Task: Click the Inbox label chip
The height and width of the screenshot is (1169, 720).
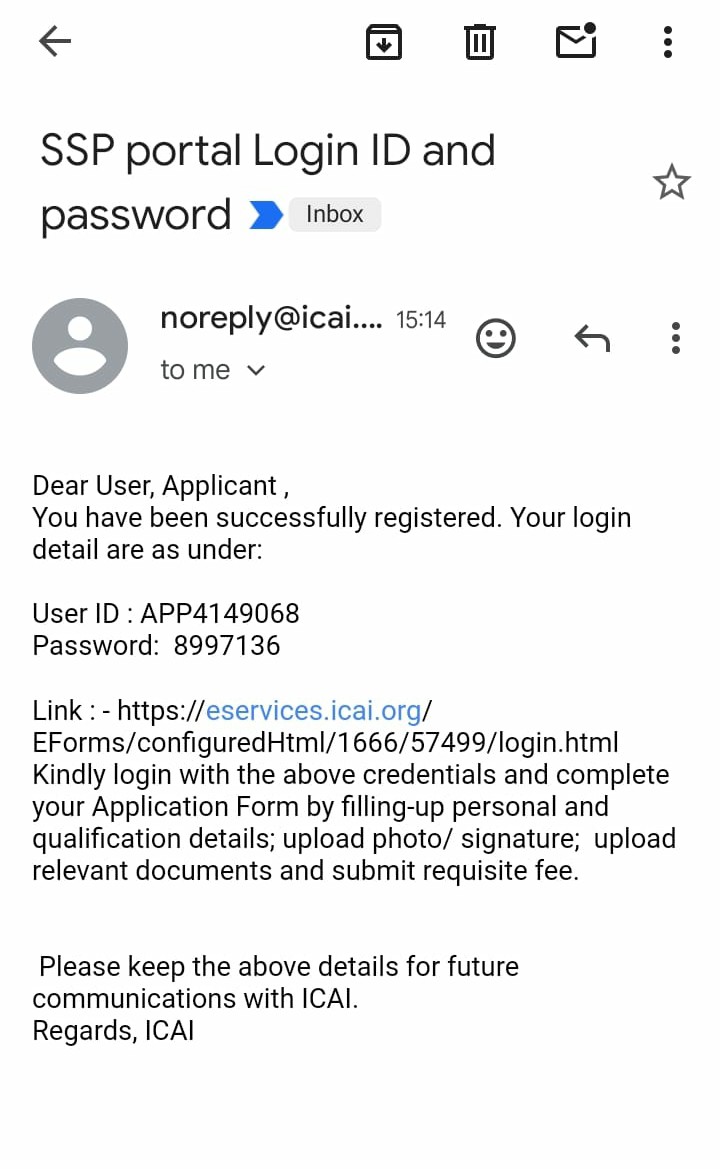Action: pos(335,214)
